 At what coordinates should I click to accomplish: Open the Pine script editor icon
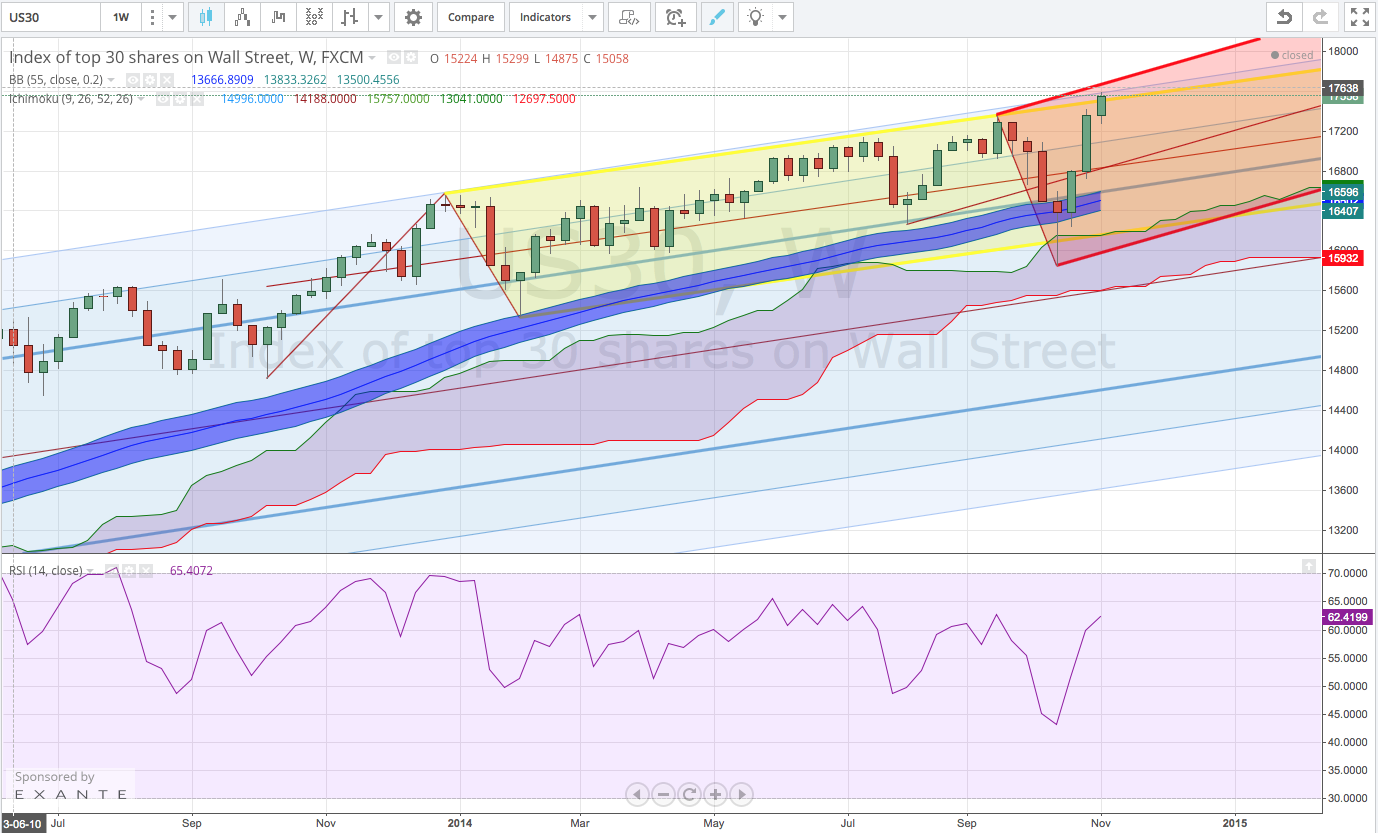tap(628, 17)
